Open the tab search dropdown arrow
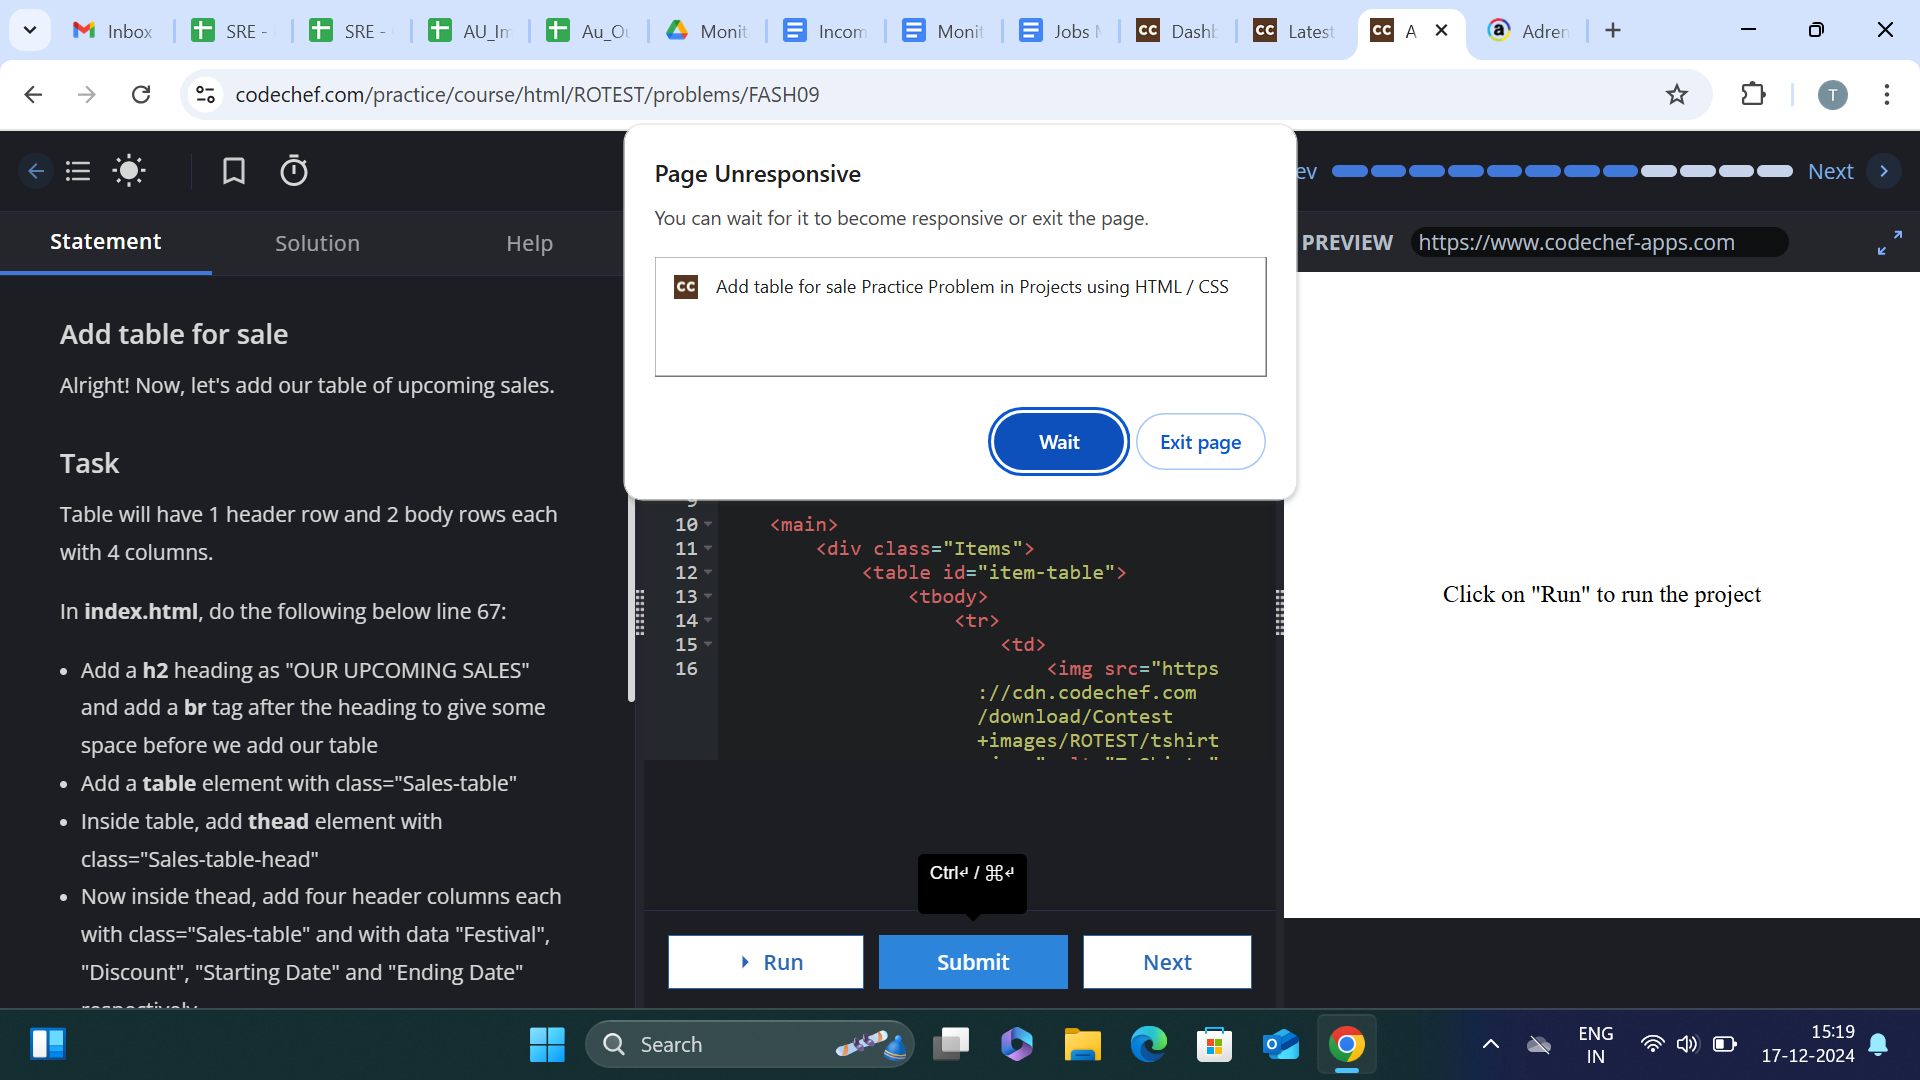1920x1080 pixels. (30, 30)
